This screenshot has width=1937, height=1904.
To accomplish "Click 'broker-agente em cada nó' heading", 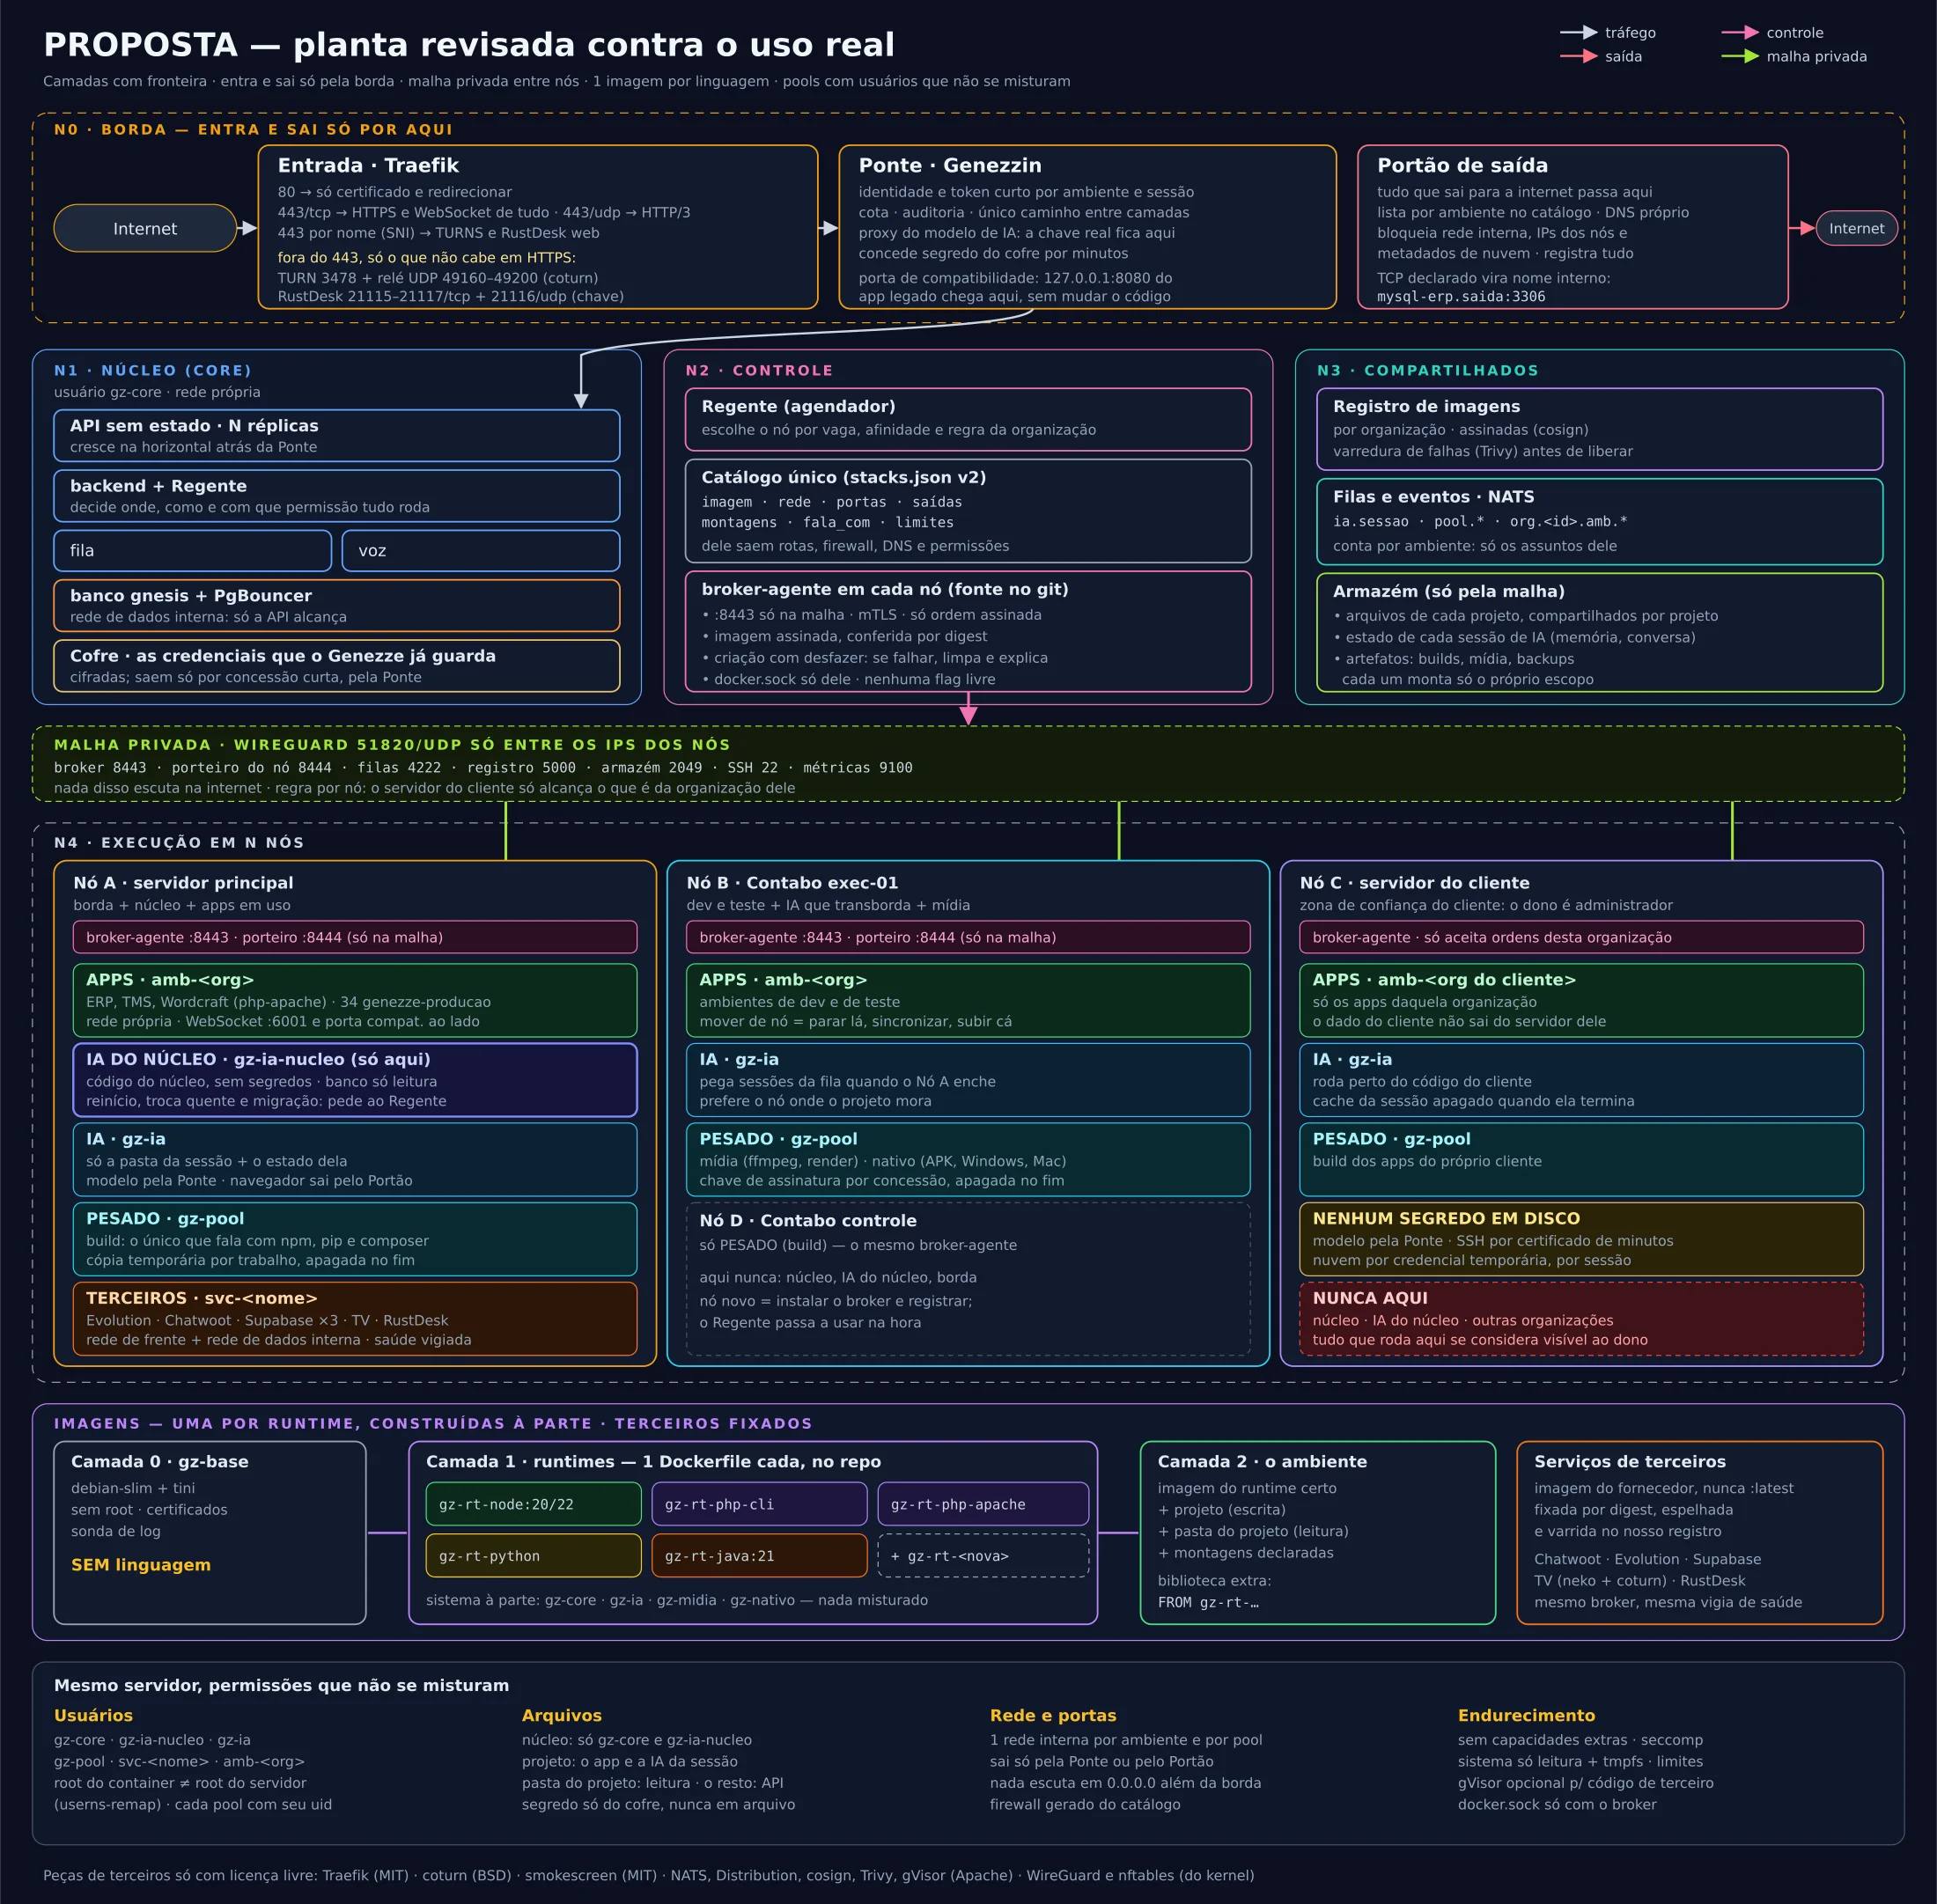I will tap(885, 589).
